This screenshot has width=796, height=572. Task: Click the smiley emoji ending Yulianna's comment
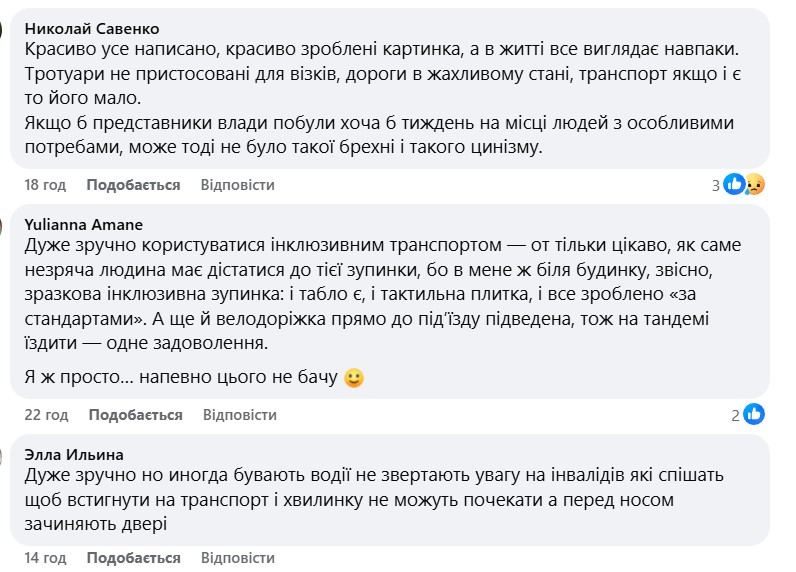[x=353, y=378]
